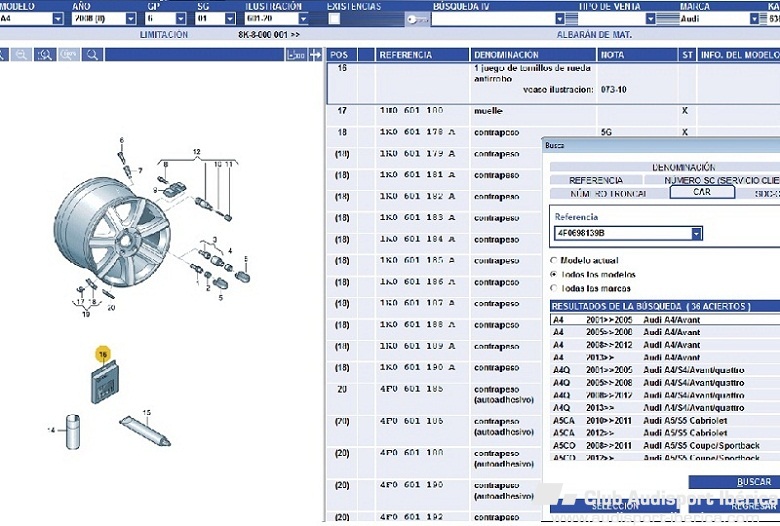780x526 pixels.
Task: Click the zoom out magnifier icon
Action: click(21, 55)
